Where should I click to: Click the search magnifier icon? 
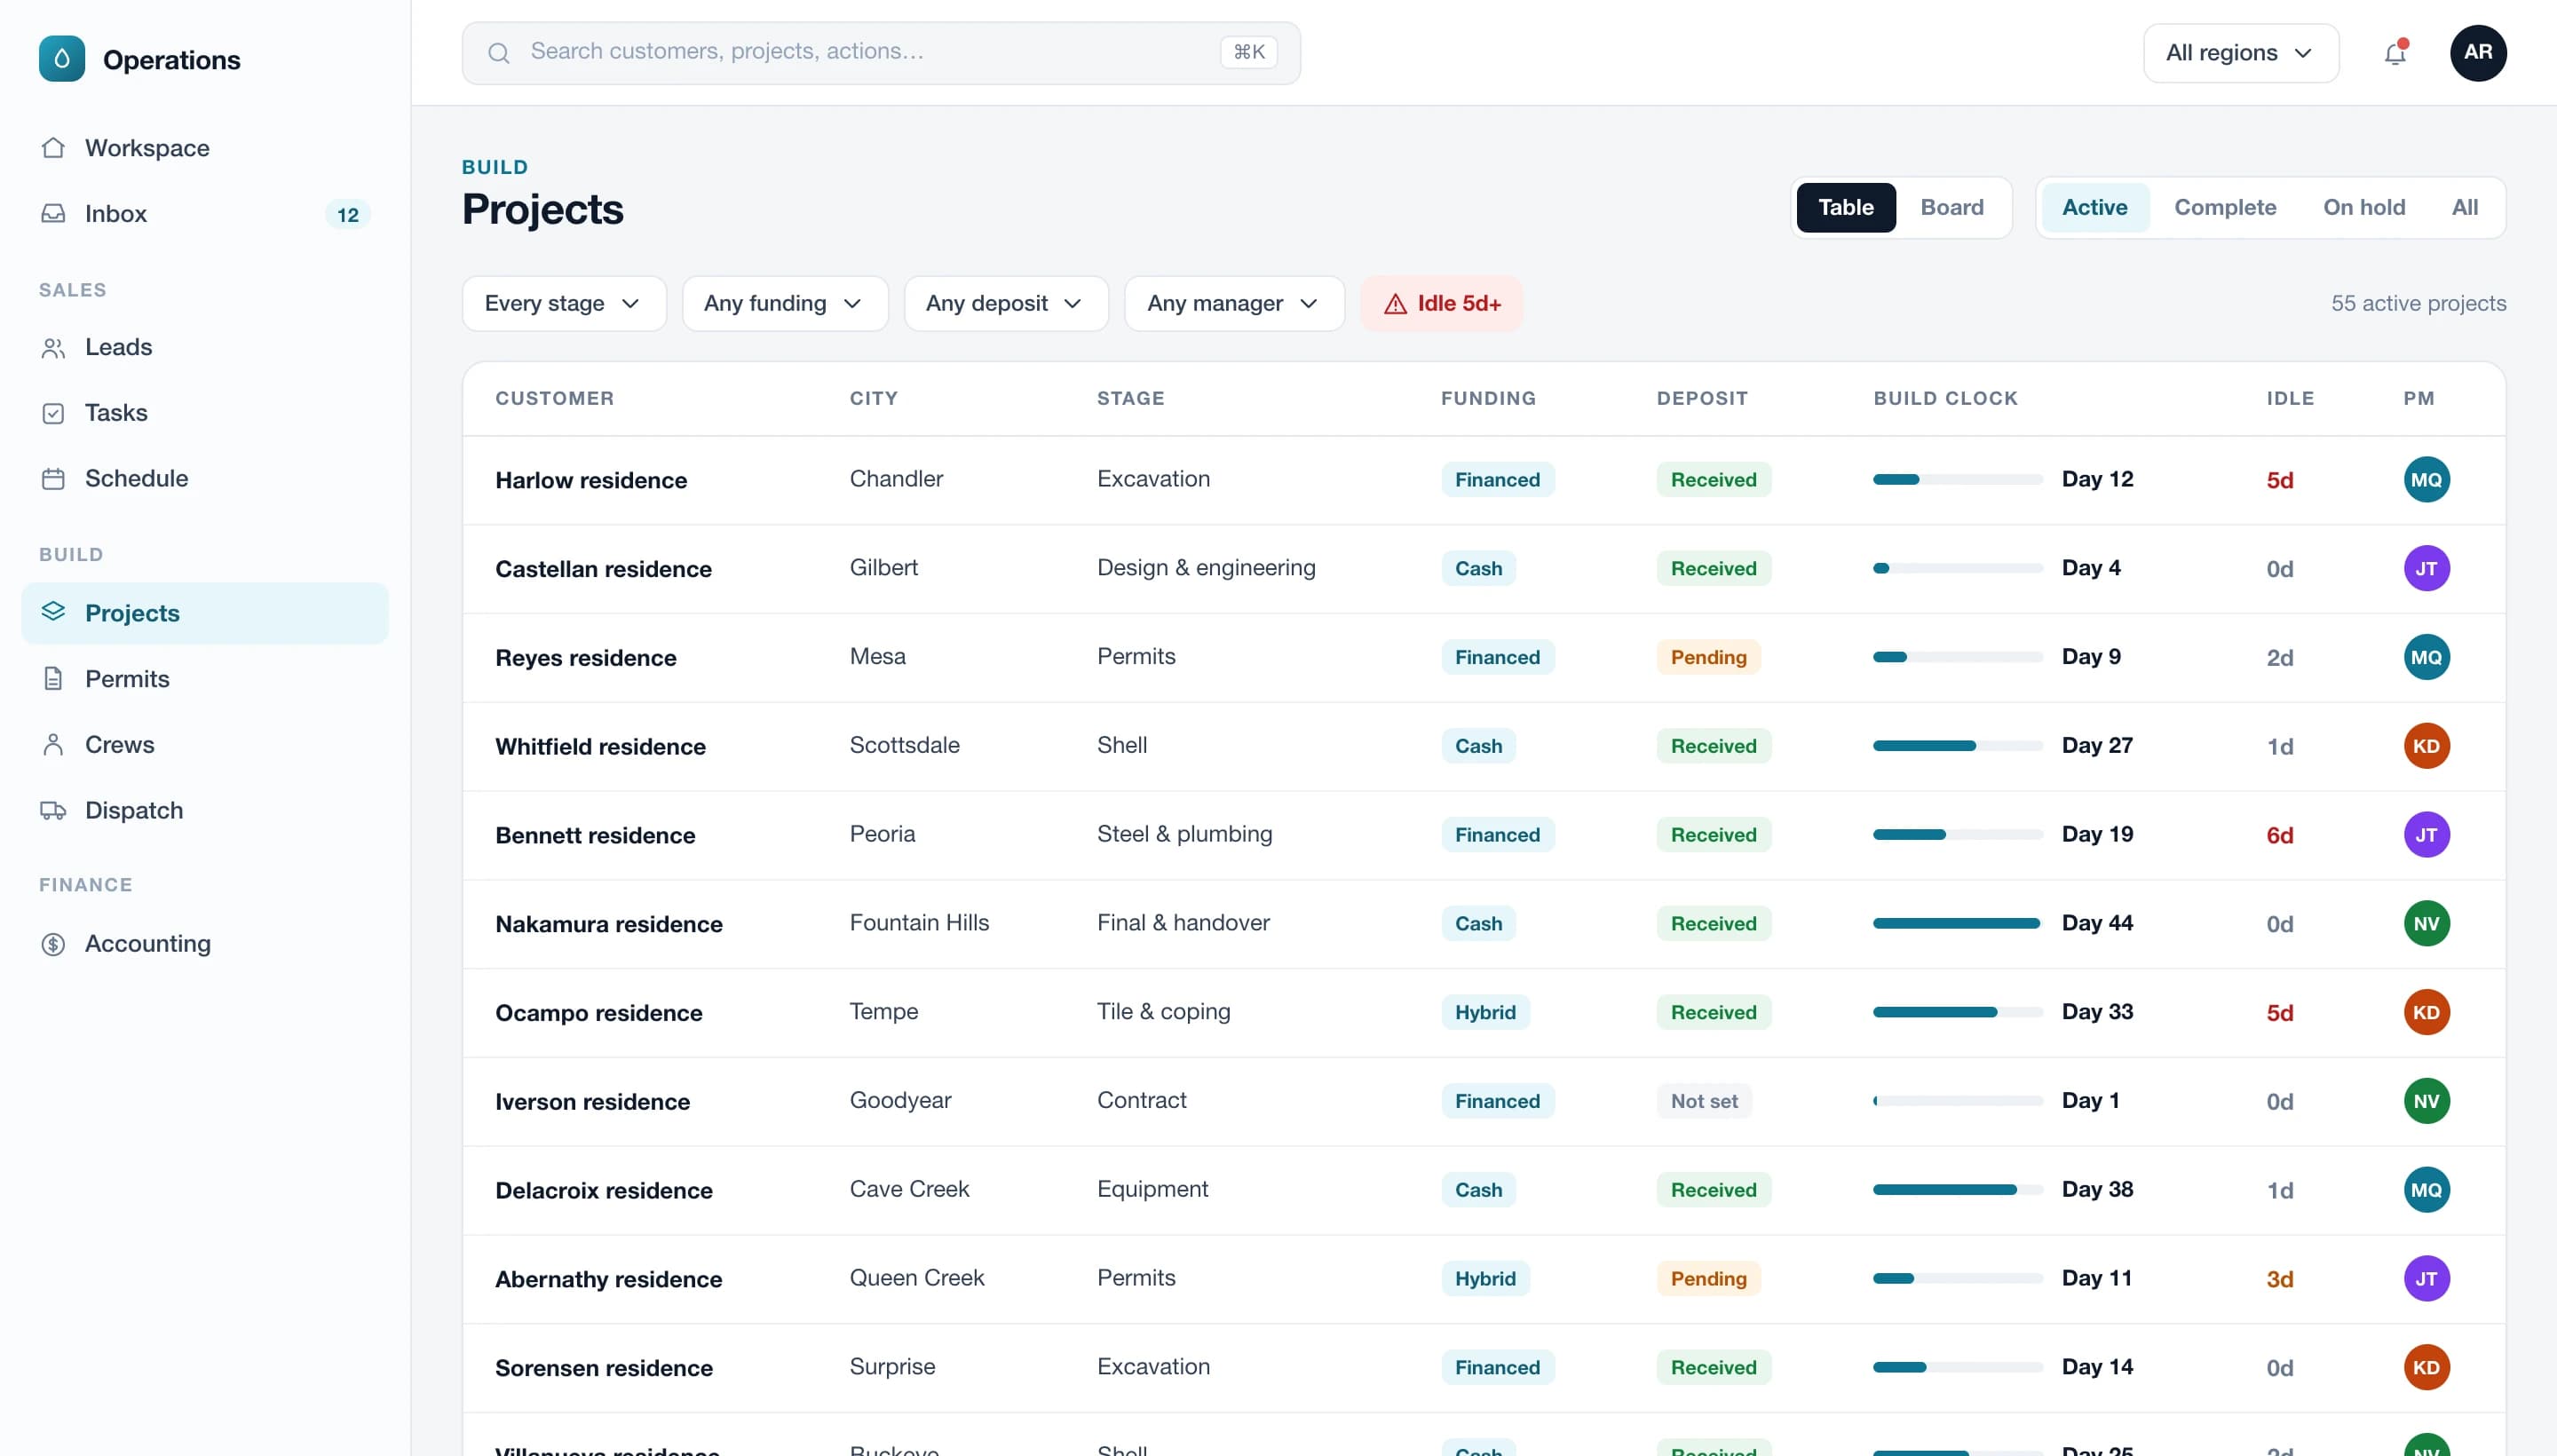pos(498,53)
